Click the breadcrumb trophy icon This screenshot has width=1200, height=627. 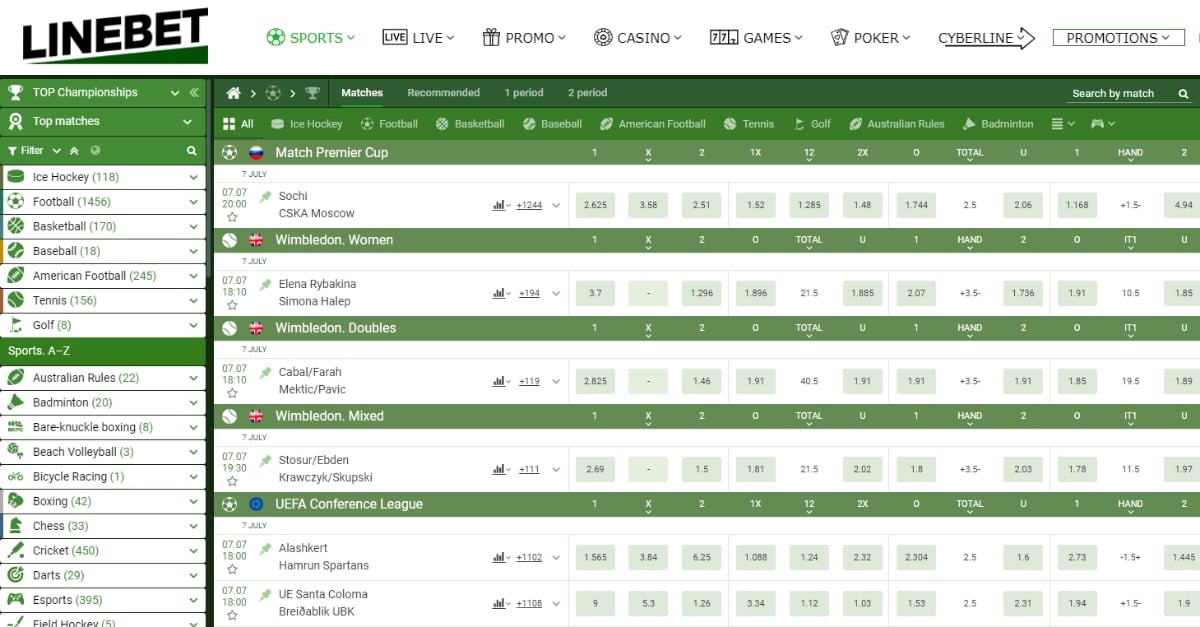click(313, 93)
